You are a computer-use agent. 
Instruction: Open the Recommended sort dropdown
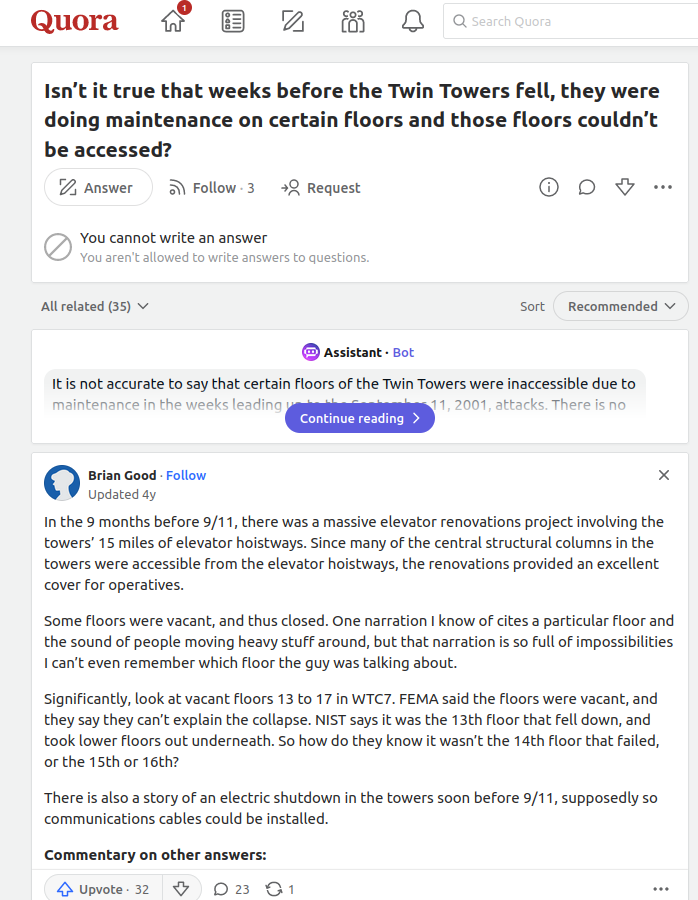click(621, 307)
